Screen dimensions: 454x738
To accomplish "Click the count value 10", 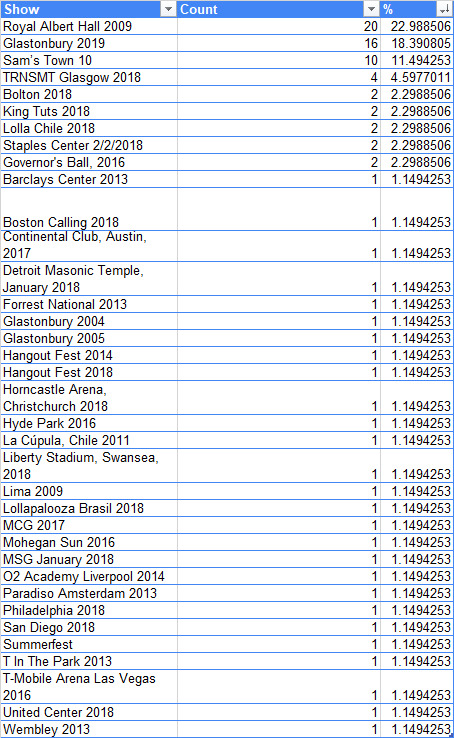I will pos(371,60).
